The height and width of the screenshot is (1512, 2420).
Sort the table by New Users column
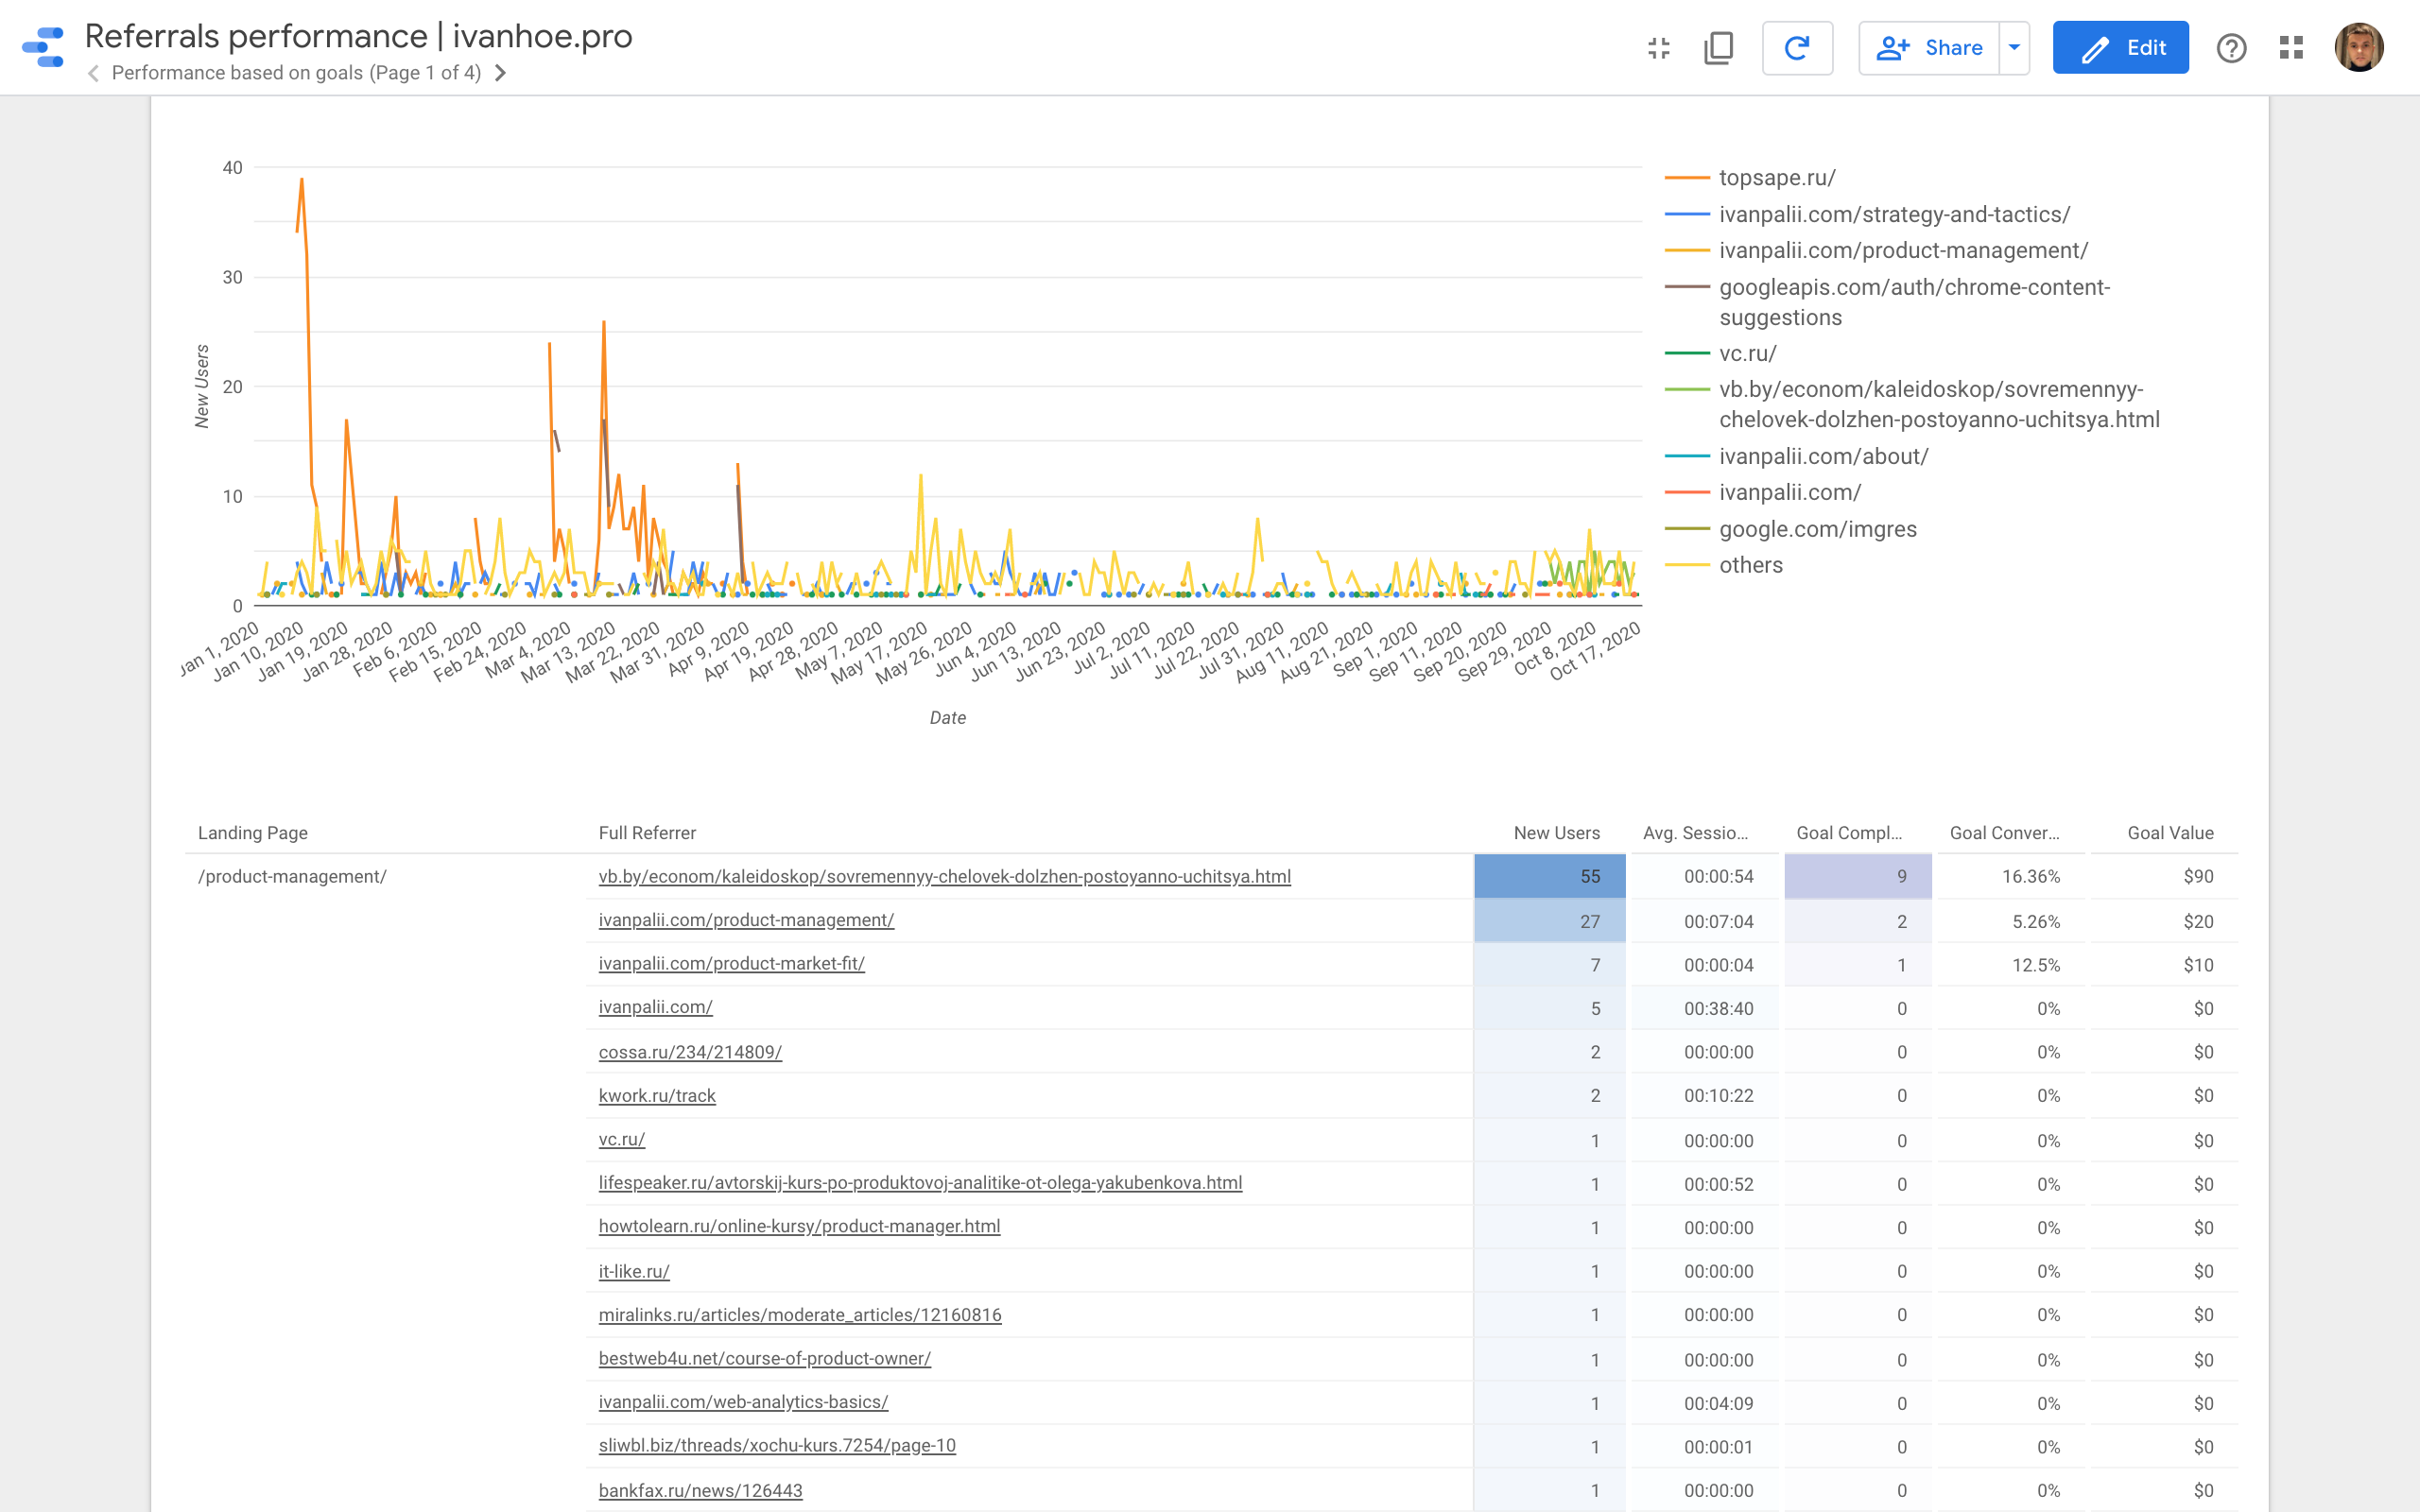coord(1557,832)
